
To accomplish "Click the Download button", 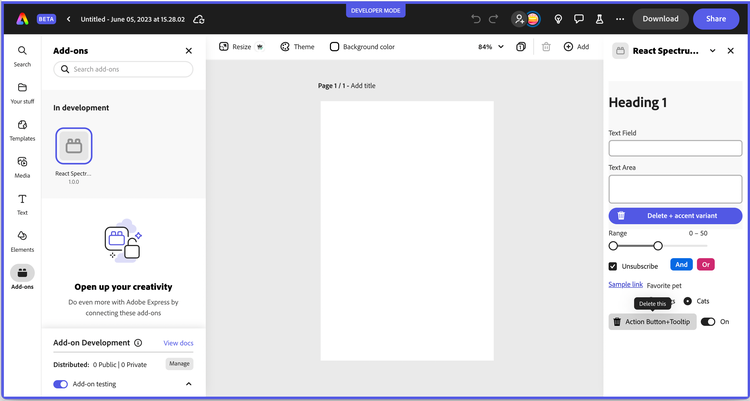I will point(661,19).
